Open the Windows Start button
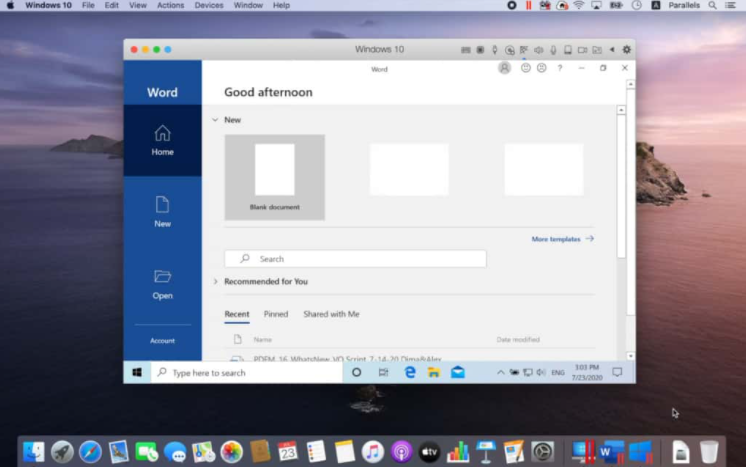This screenshot has height=467, width=746. 137,372
